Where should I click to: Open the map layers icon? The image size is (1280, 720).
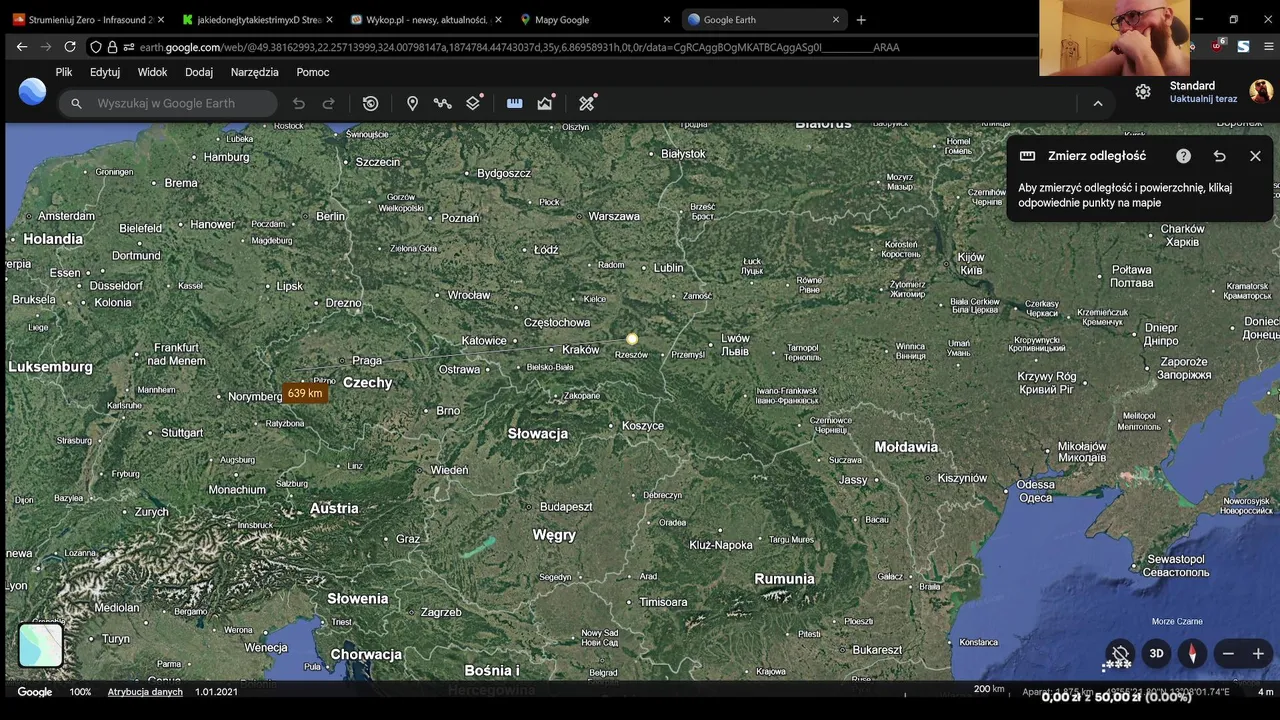[474, 103]
